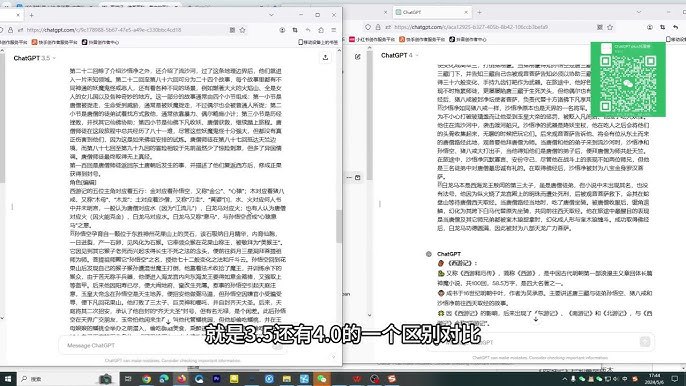The height and width of the screenshot is (386, 686).
Task: Open the extensions icon in left browser toolbar
Action: coord(321,30)
